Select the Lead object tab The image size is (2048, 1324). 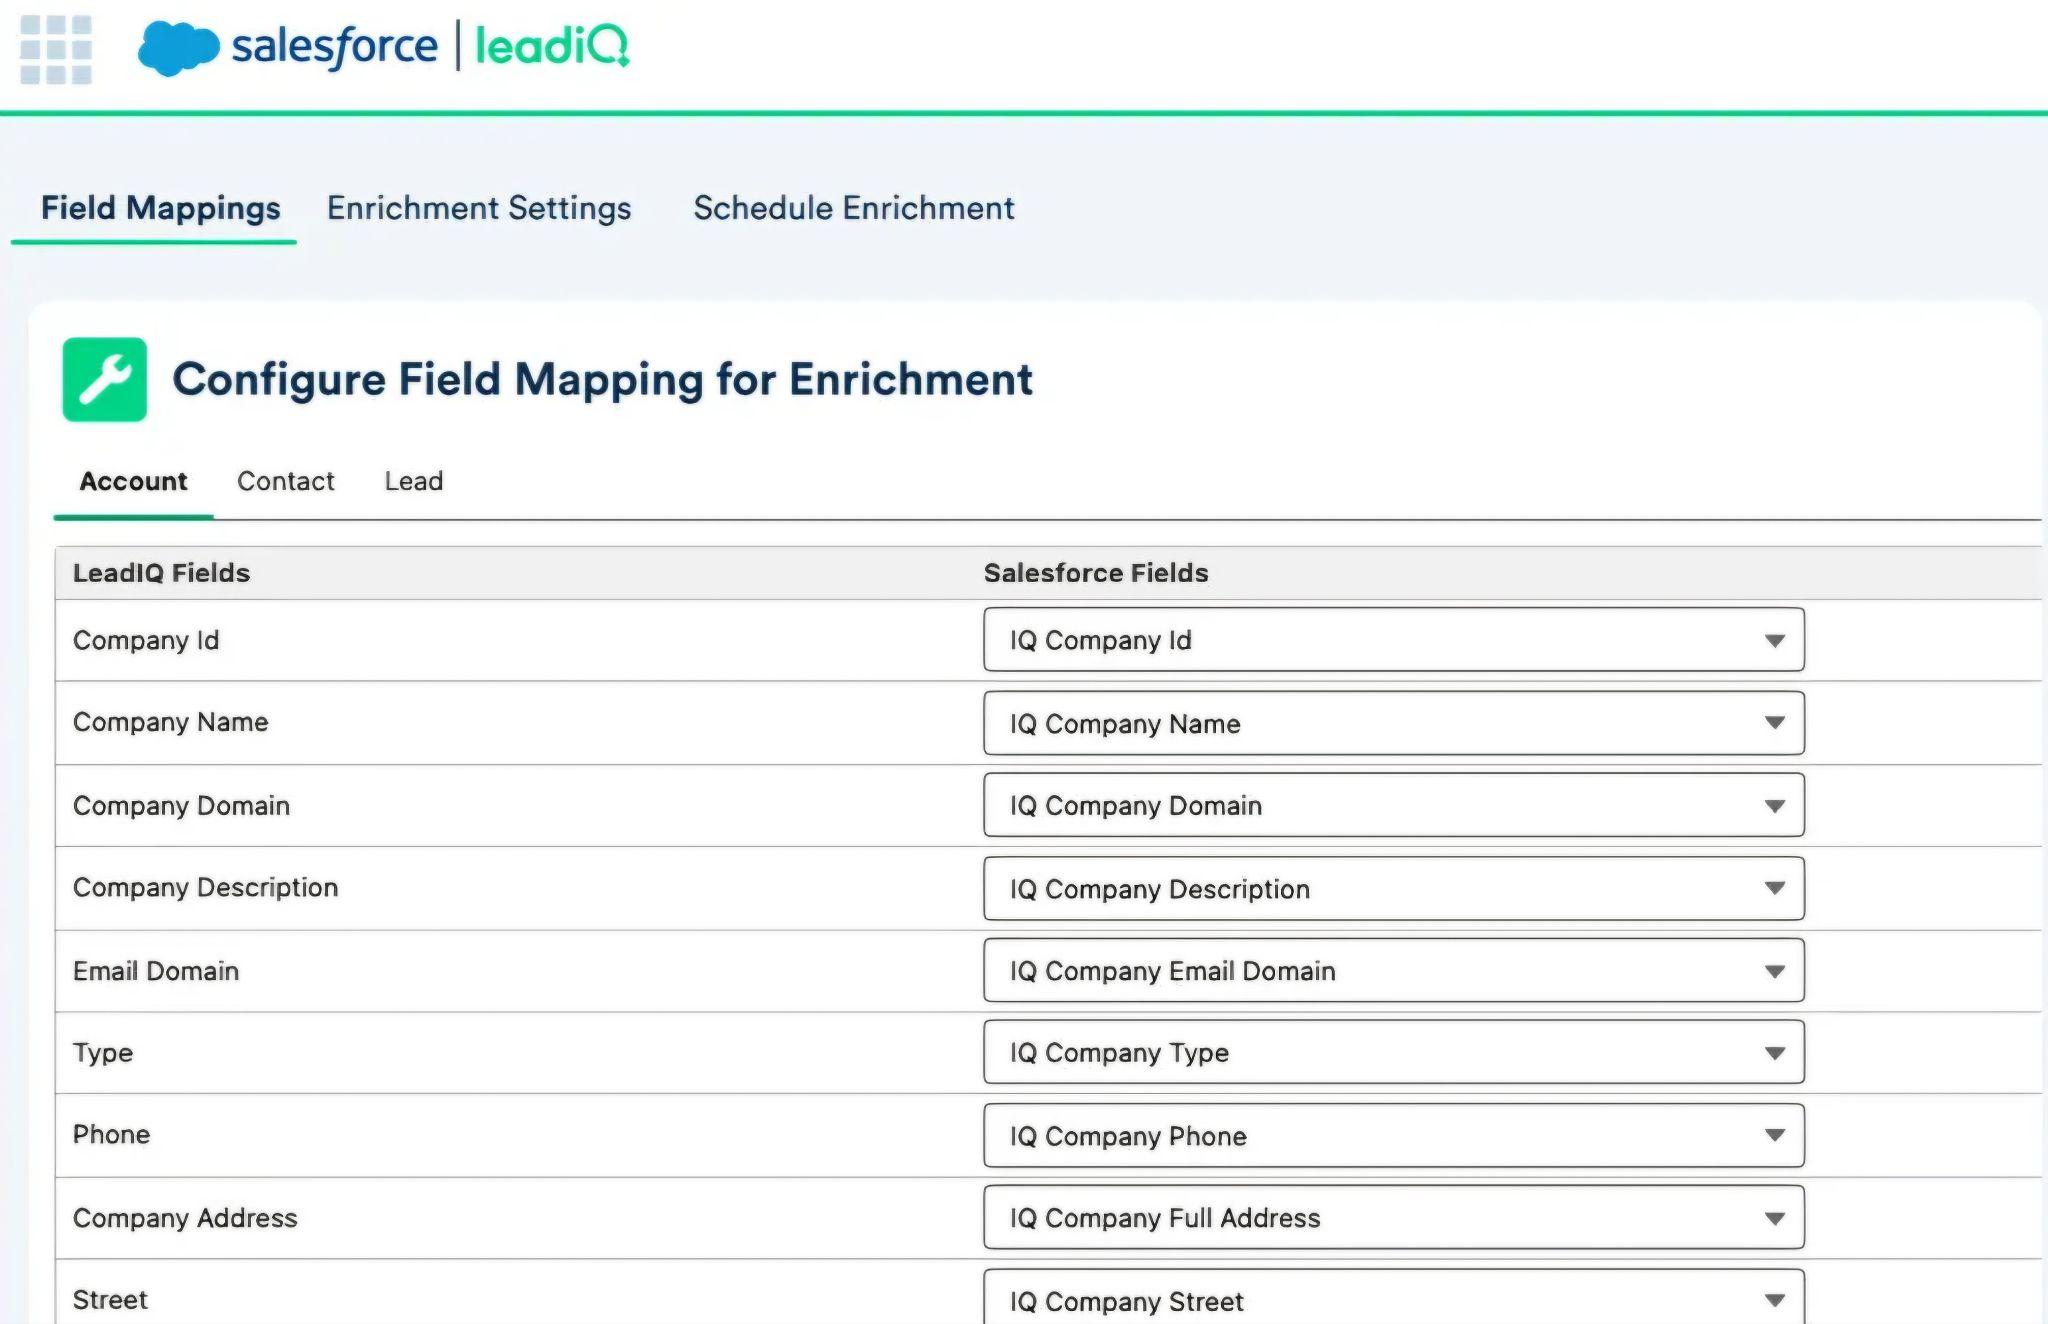414,481
